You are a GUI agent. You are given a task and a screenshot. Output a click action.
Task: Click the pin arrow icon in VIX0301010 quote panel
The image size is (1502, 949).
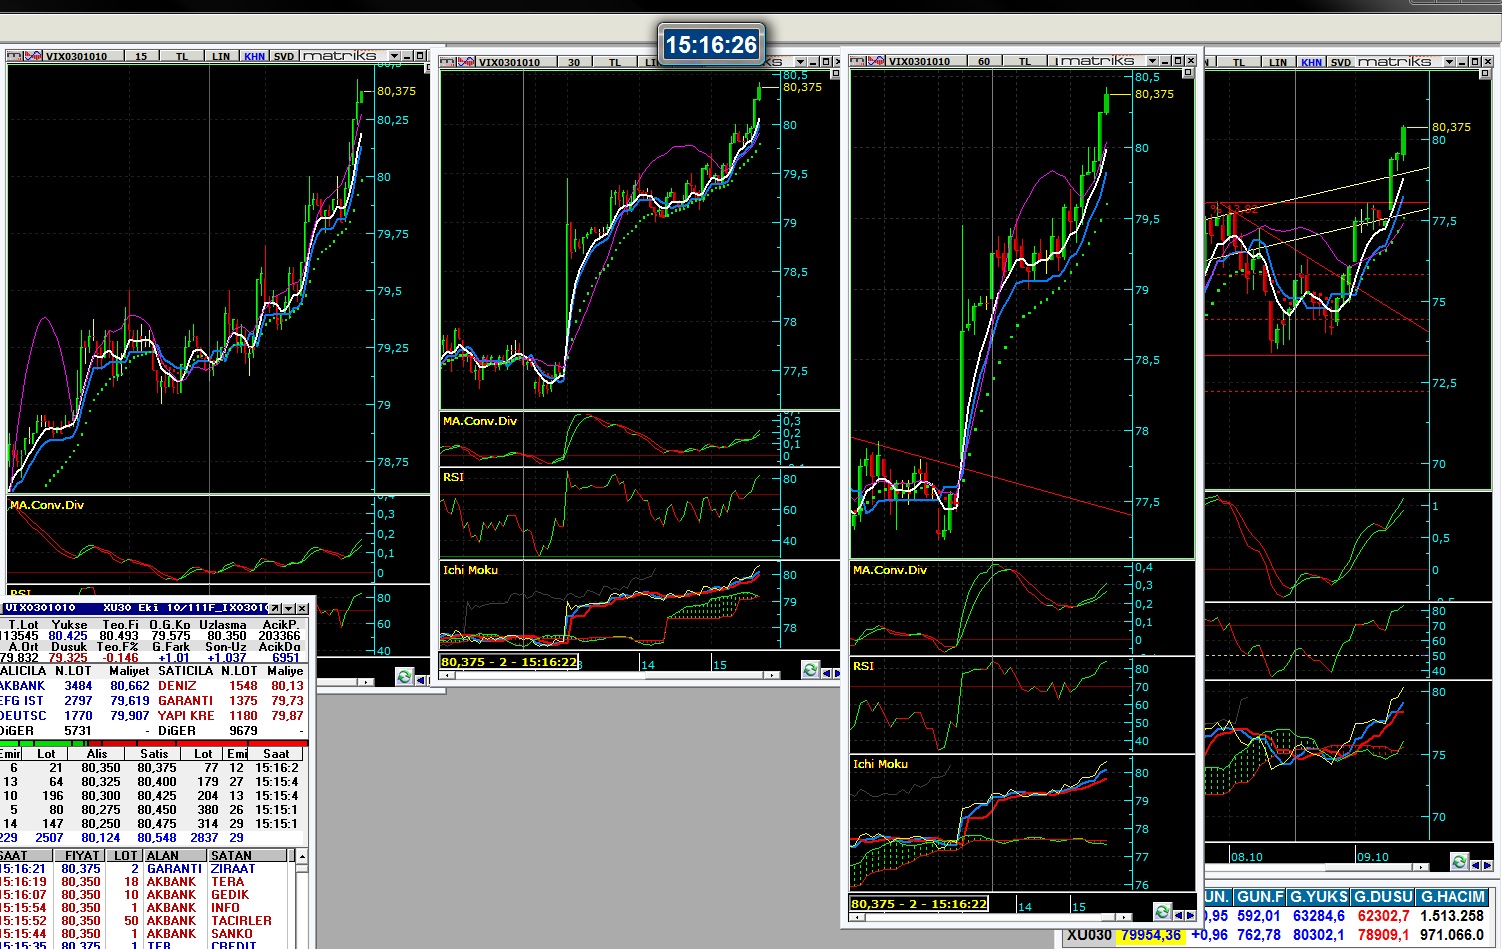(x=275, y=608)
